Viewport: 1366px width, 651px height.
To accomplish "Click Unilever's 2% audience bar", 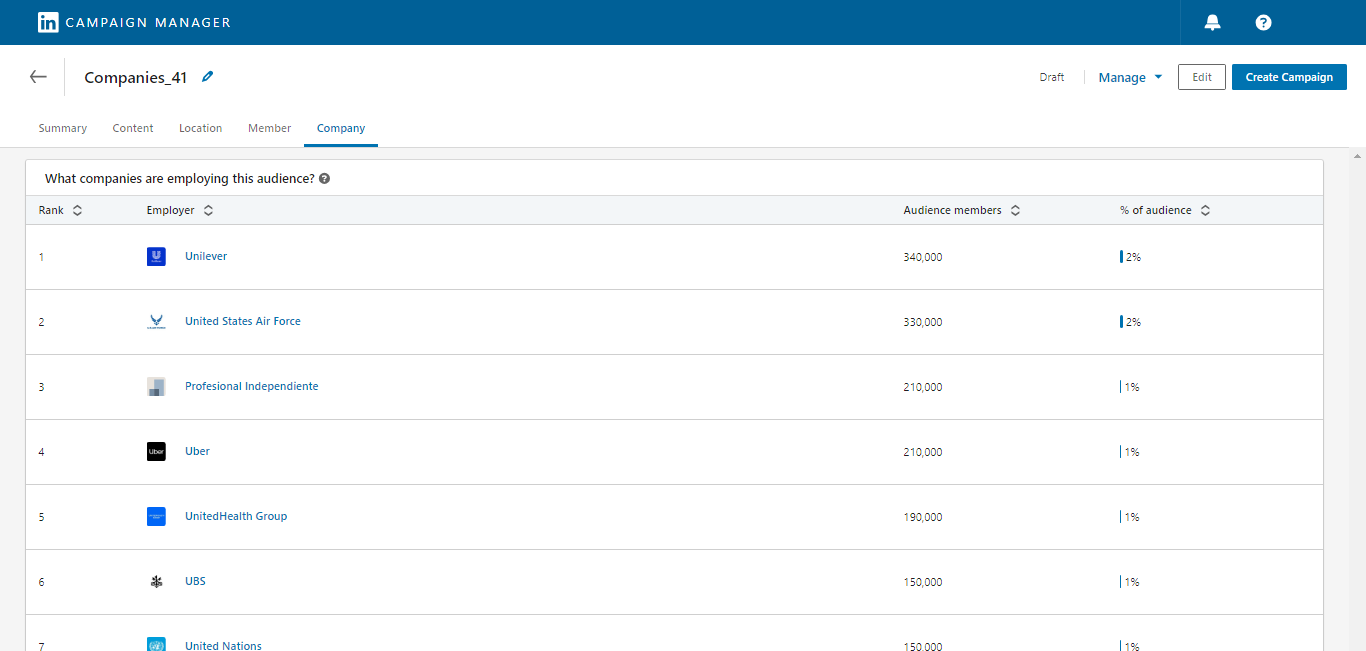I will (x=1121, y=257).
